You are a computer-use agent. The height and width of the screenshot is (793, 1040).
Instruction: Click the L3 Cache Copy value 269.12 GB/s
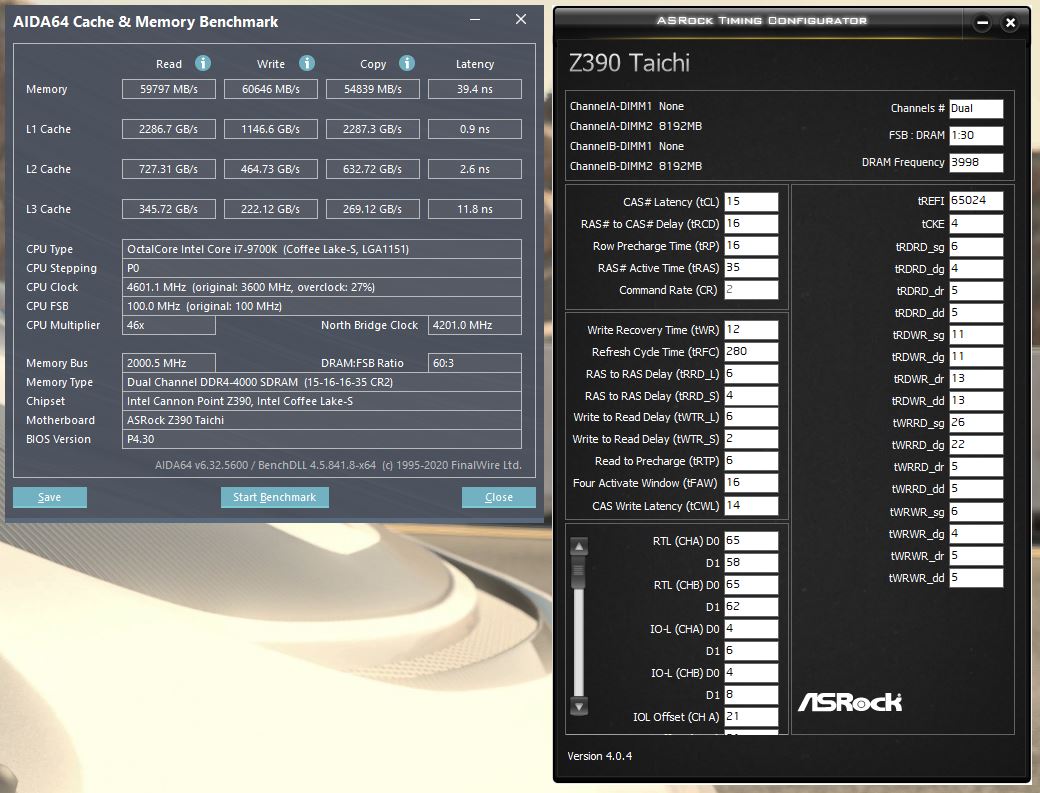(x=373, y=209)
